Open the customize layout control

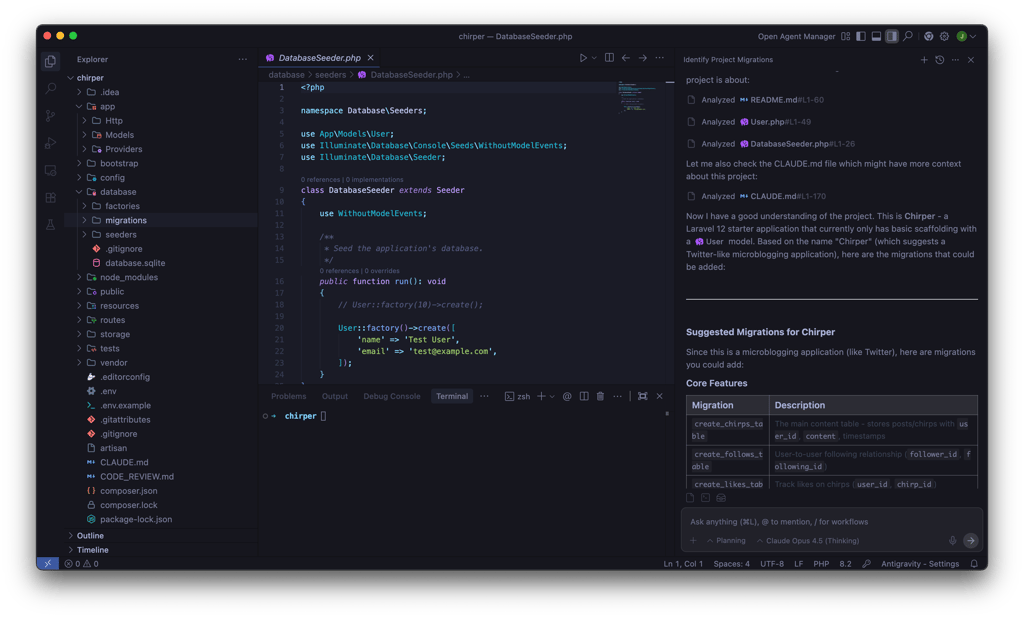(846, 37)
